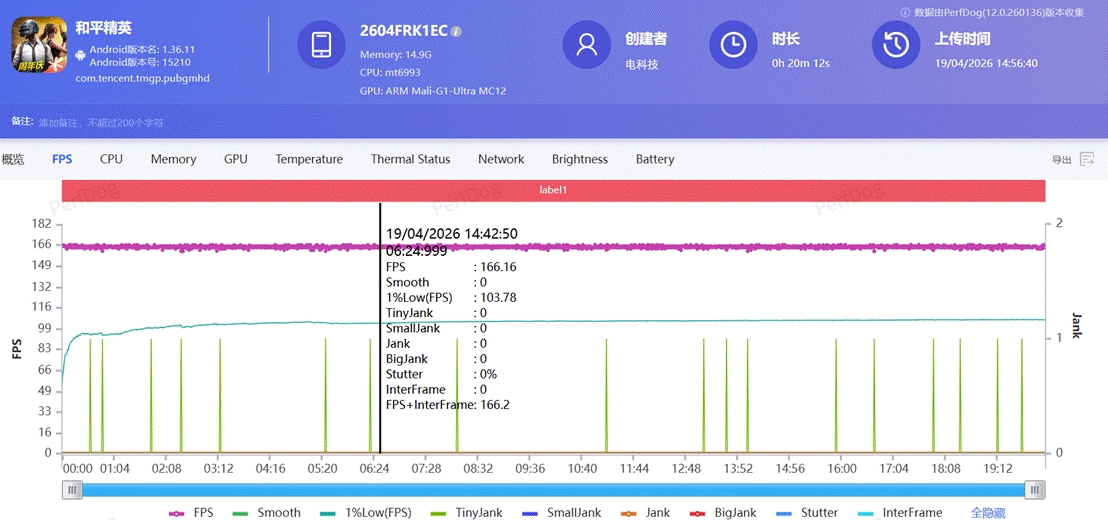Click the PUBG game app icon
1108x520 pixels.
pyautogui.click(x=39, y=46)
